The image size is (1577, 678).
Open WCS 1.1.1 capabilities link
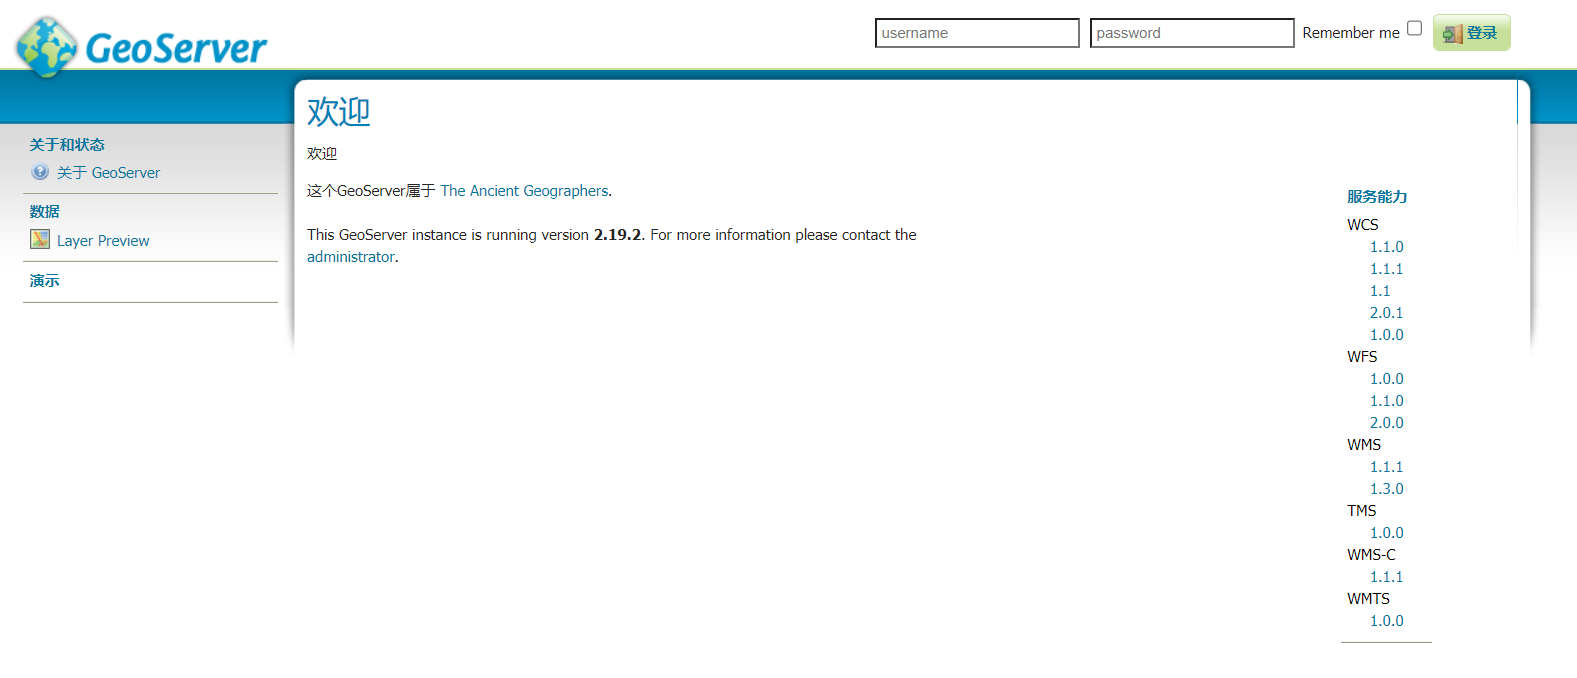[1386, 269]
